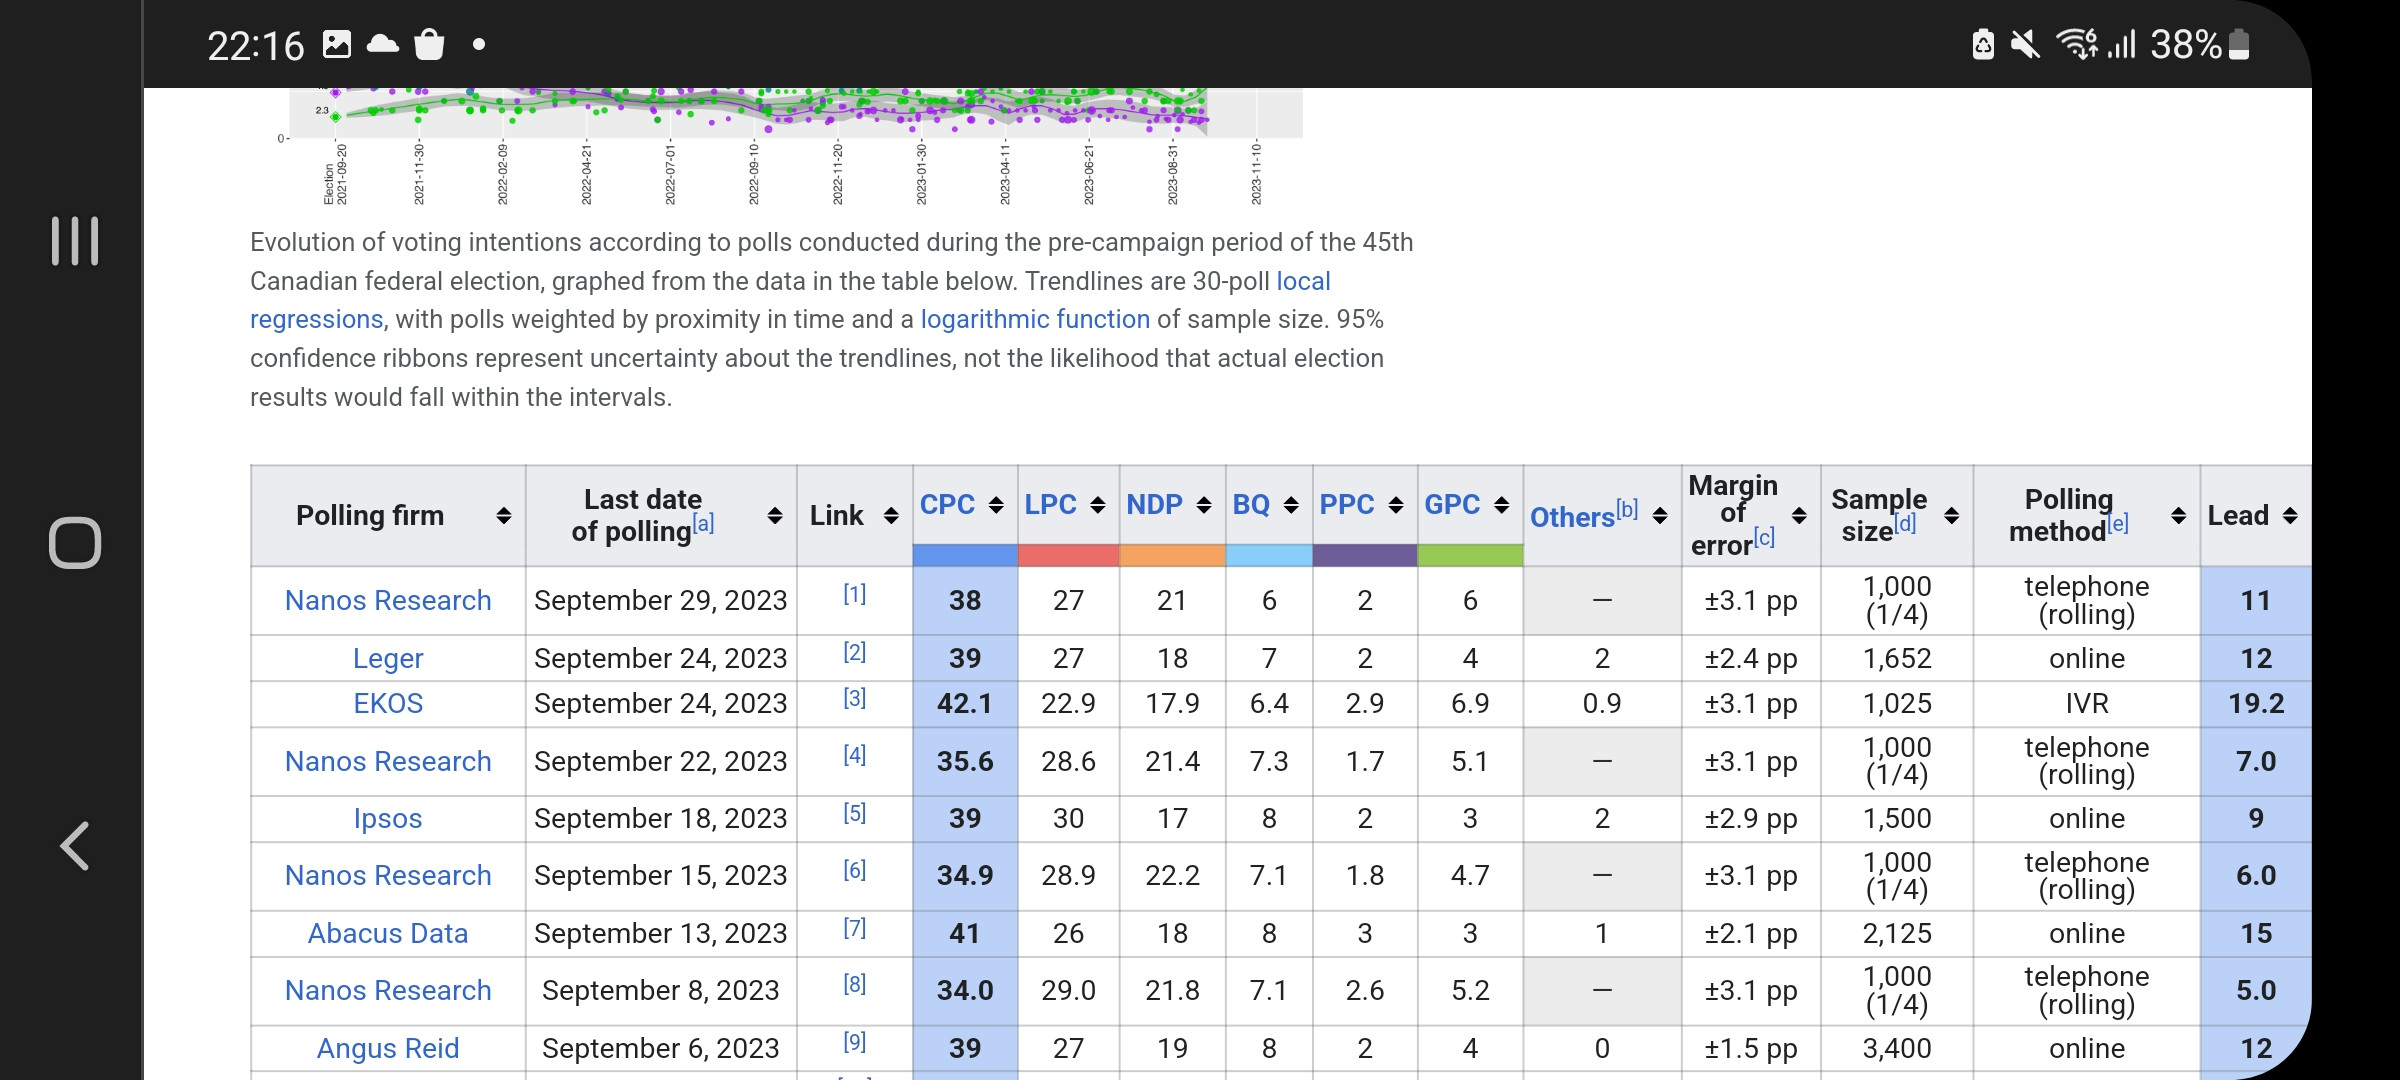Open footnote [c] beside Margin of error
2400x1080 pixels.
(x=1765, y=537)
